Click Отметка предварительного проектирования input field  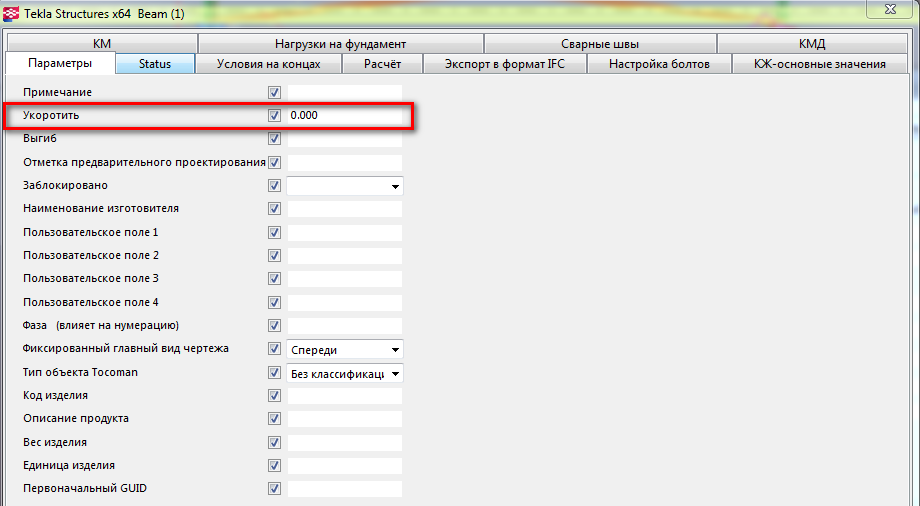point(345,163)
